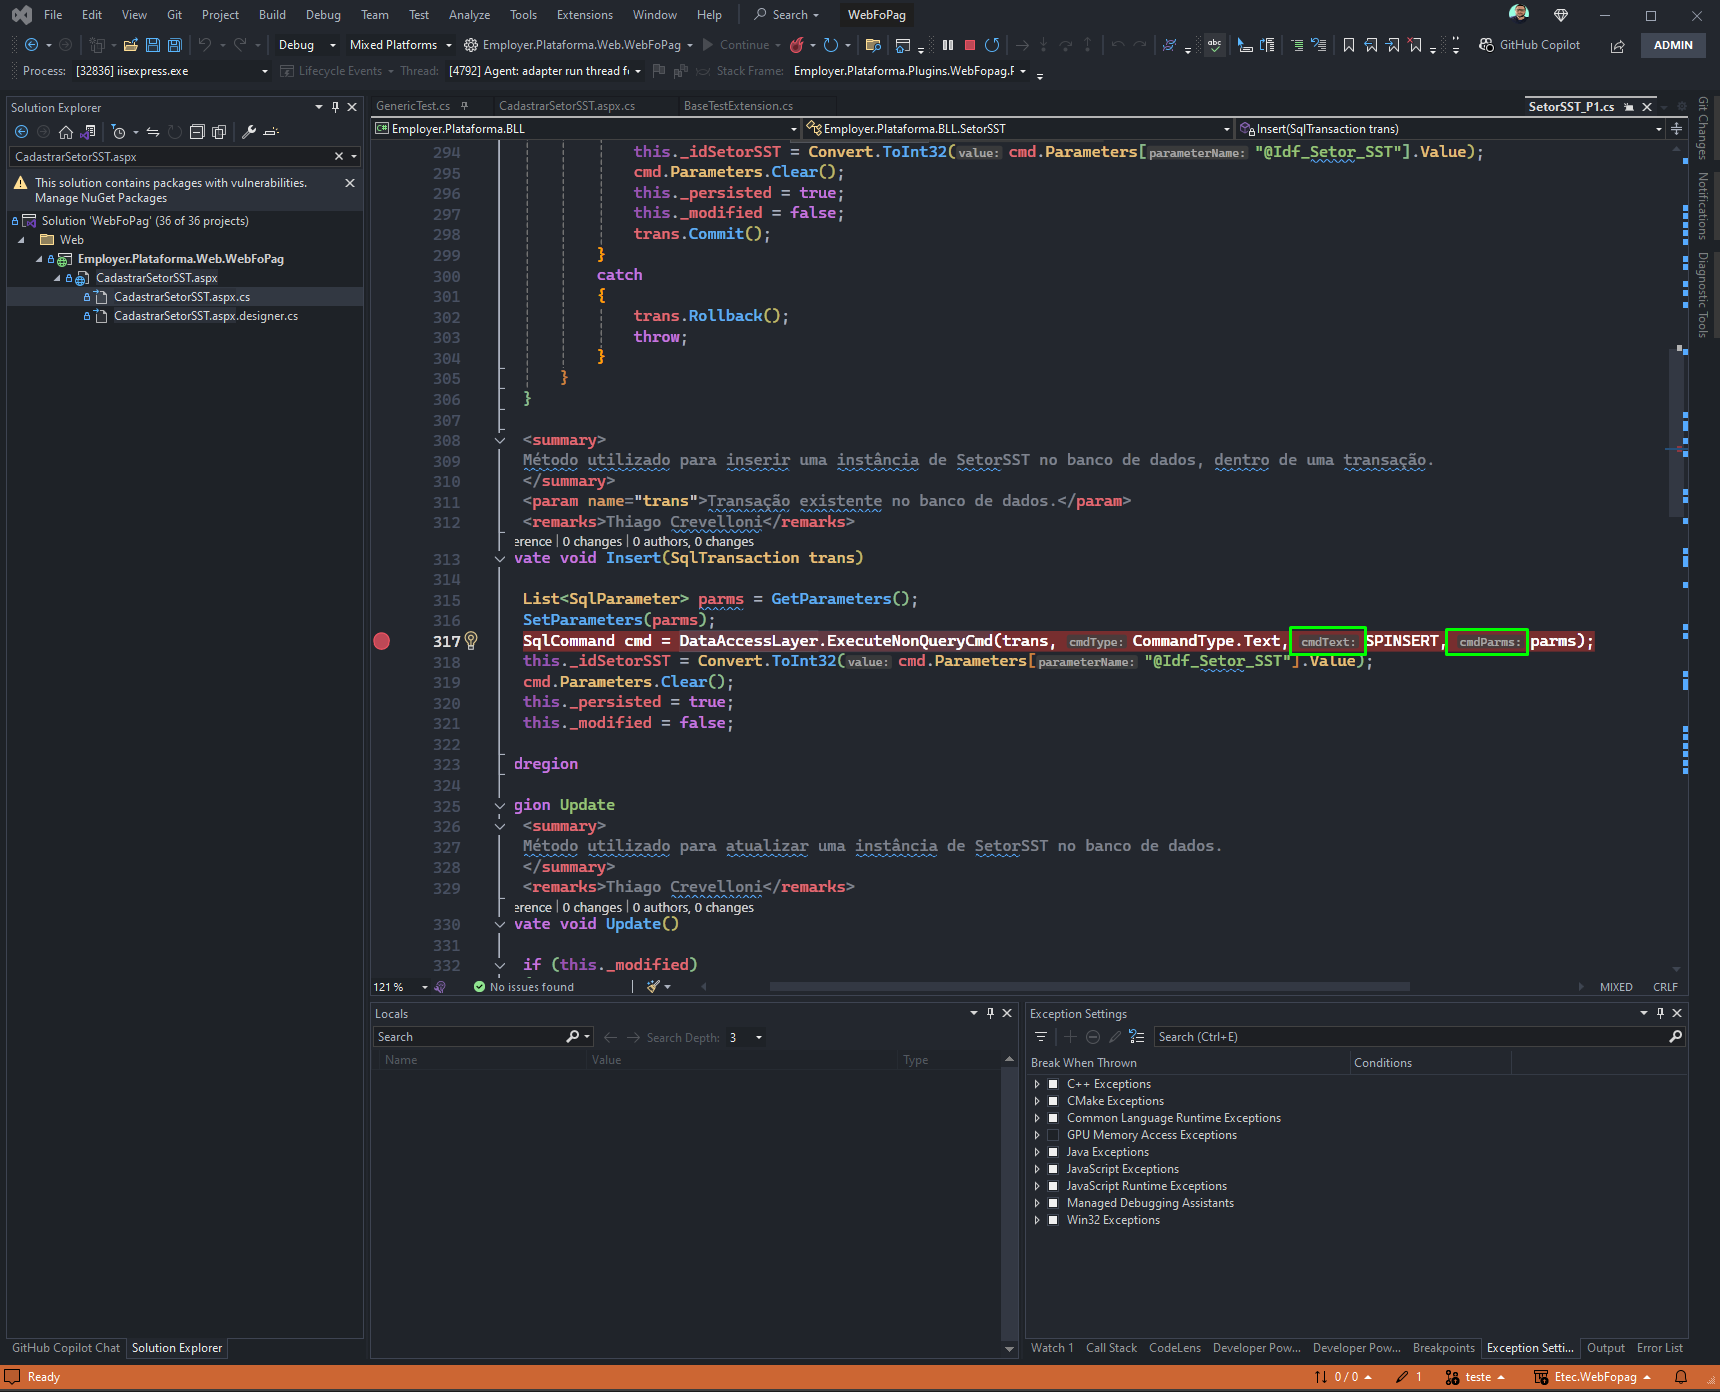Open the lightbulb quick actions on line 317
The height and width of the screenshot is (1392, 1720).
(471, 641)
